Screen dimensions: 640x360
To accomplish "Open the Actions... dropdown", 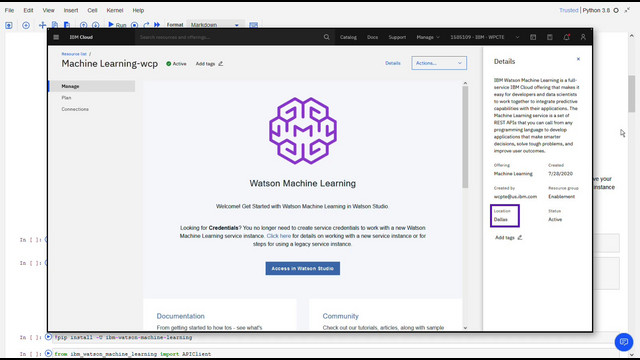I will tap(439, 63).
